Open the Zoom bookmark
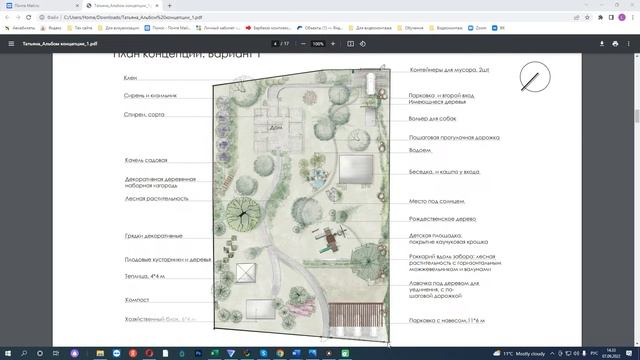This screenshot has height=360, width=640. (477, 28)
